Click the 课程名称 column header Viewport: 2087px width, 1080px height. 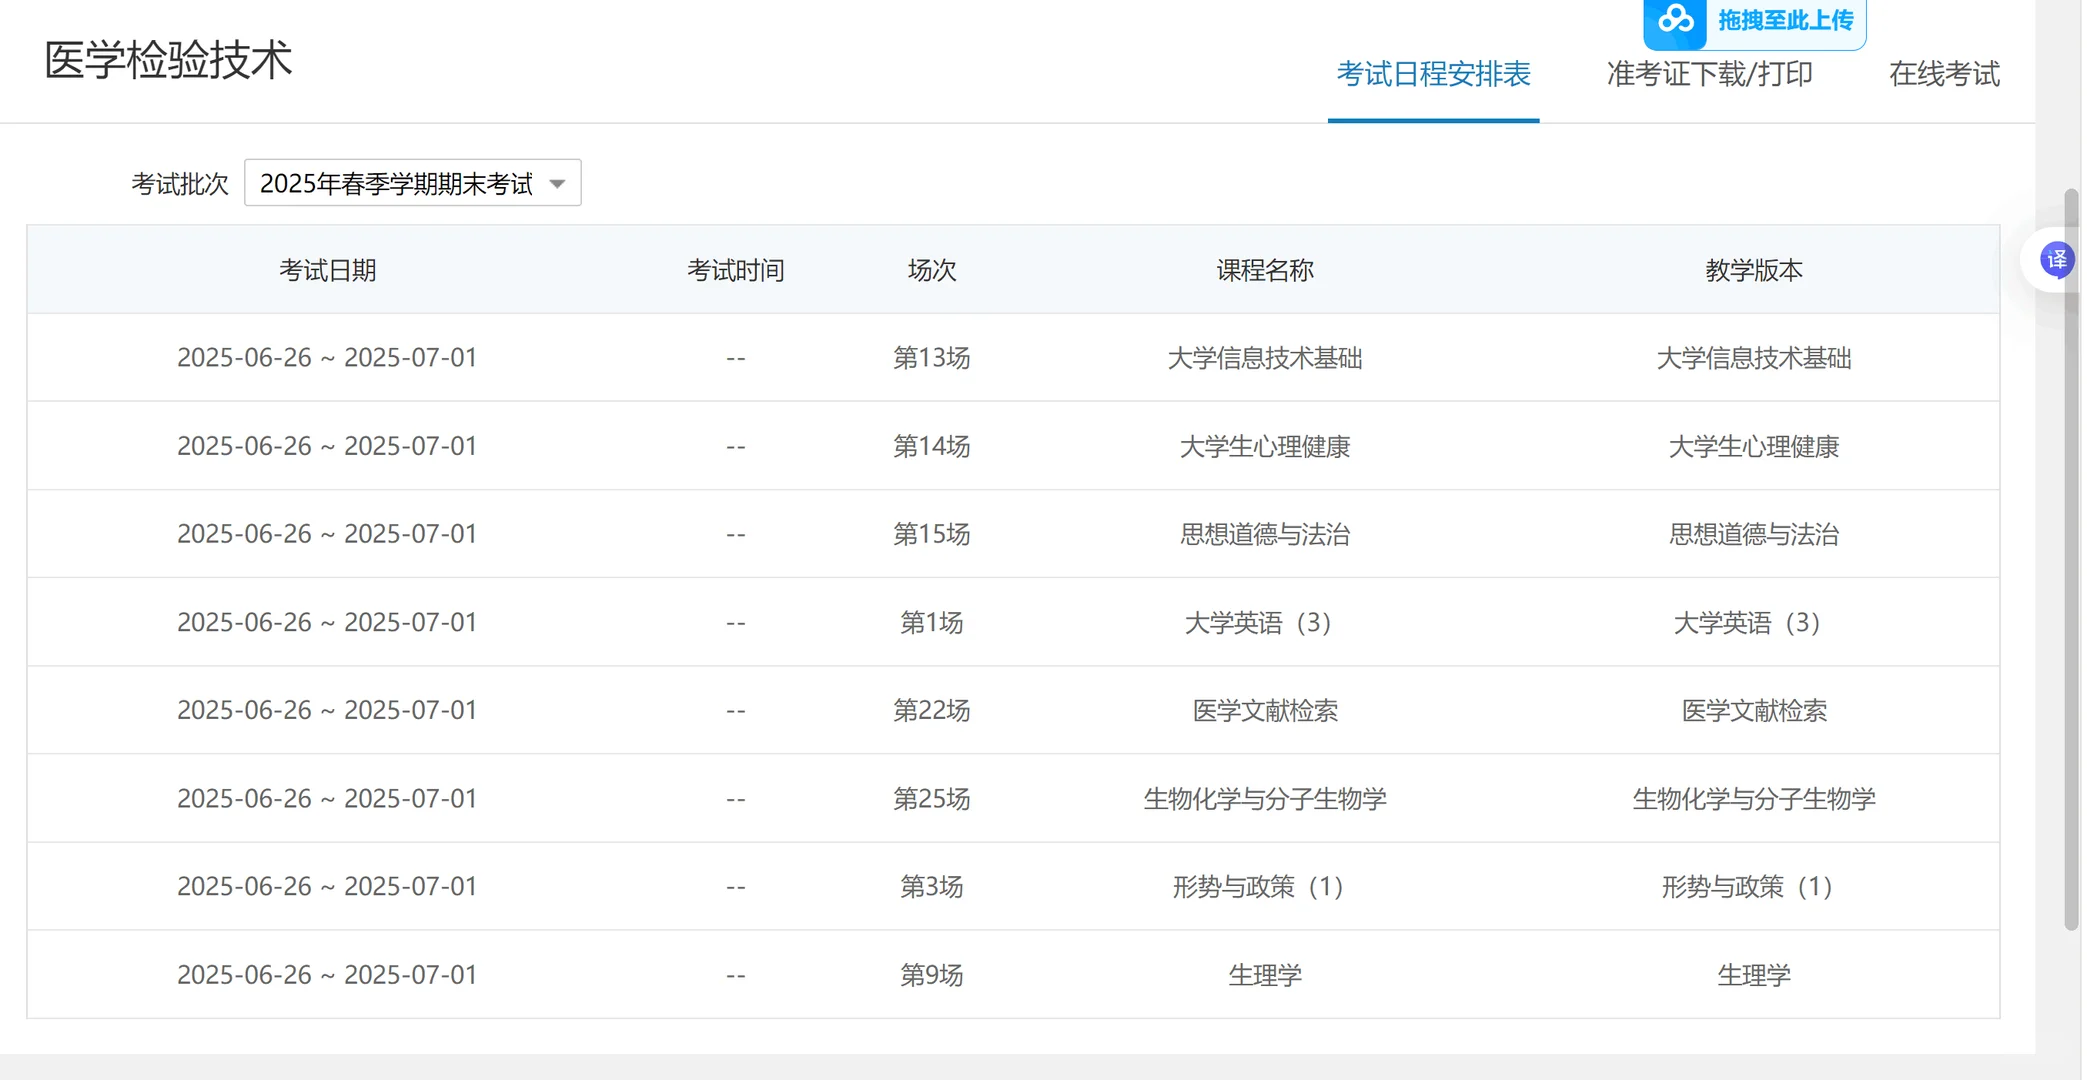coord(1264,270)
